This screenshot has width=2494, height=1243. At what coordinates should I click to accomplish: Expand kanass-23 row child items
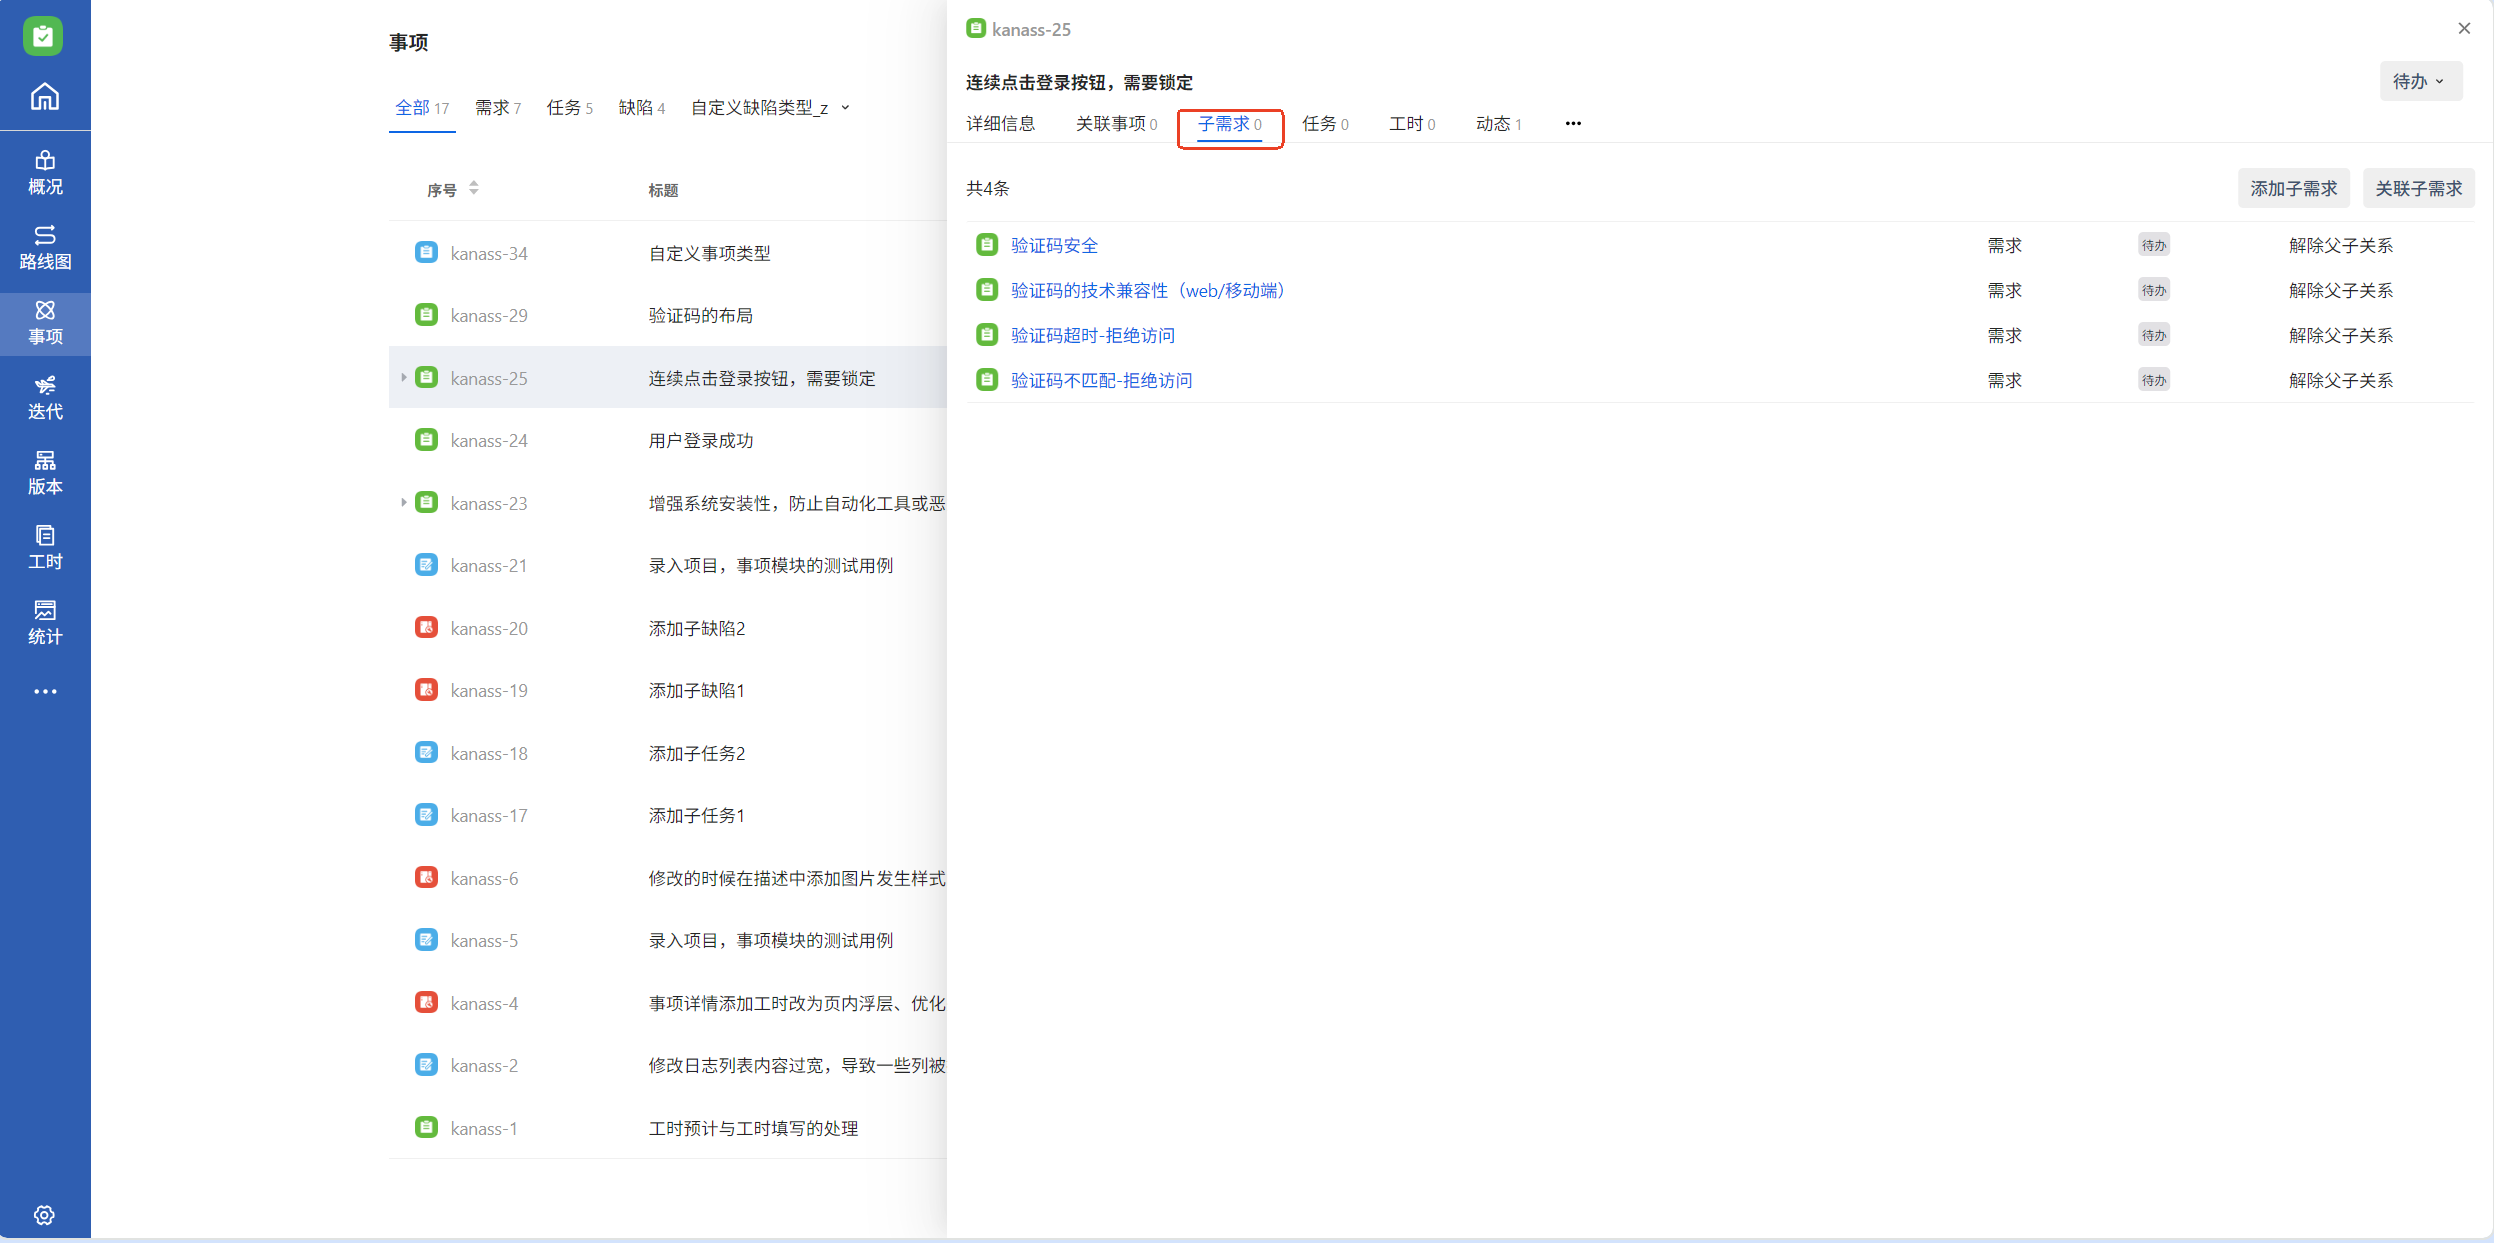click(403, 503)
